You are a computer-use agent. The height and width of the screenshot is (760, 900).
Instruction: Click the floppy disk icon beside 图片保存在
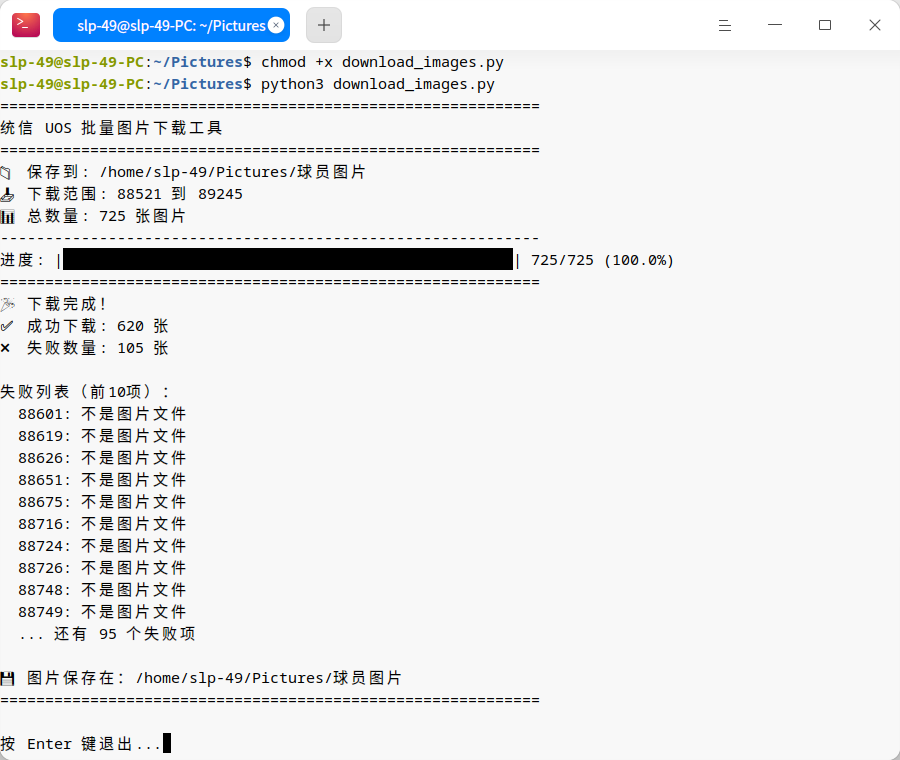[7, 678]
